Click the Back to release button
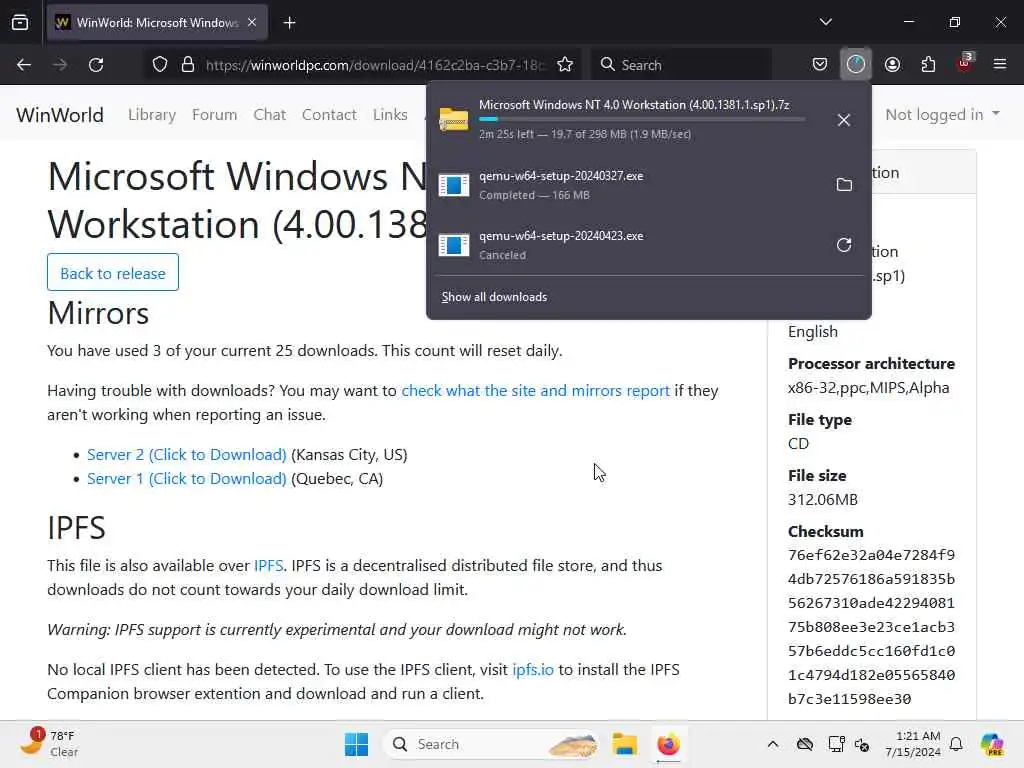Image resolution: width=1024 pixels, height=768 pixels. pos(113,272)
